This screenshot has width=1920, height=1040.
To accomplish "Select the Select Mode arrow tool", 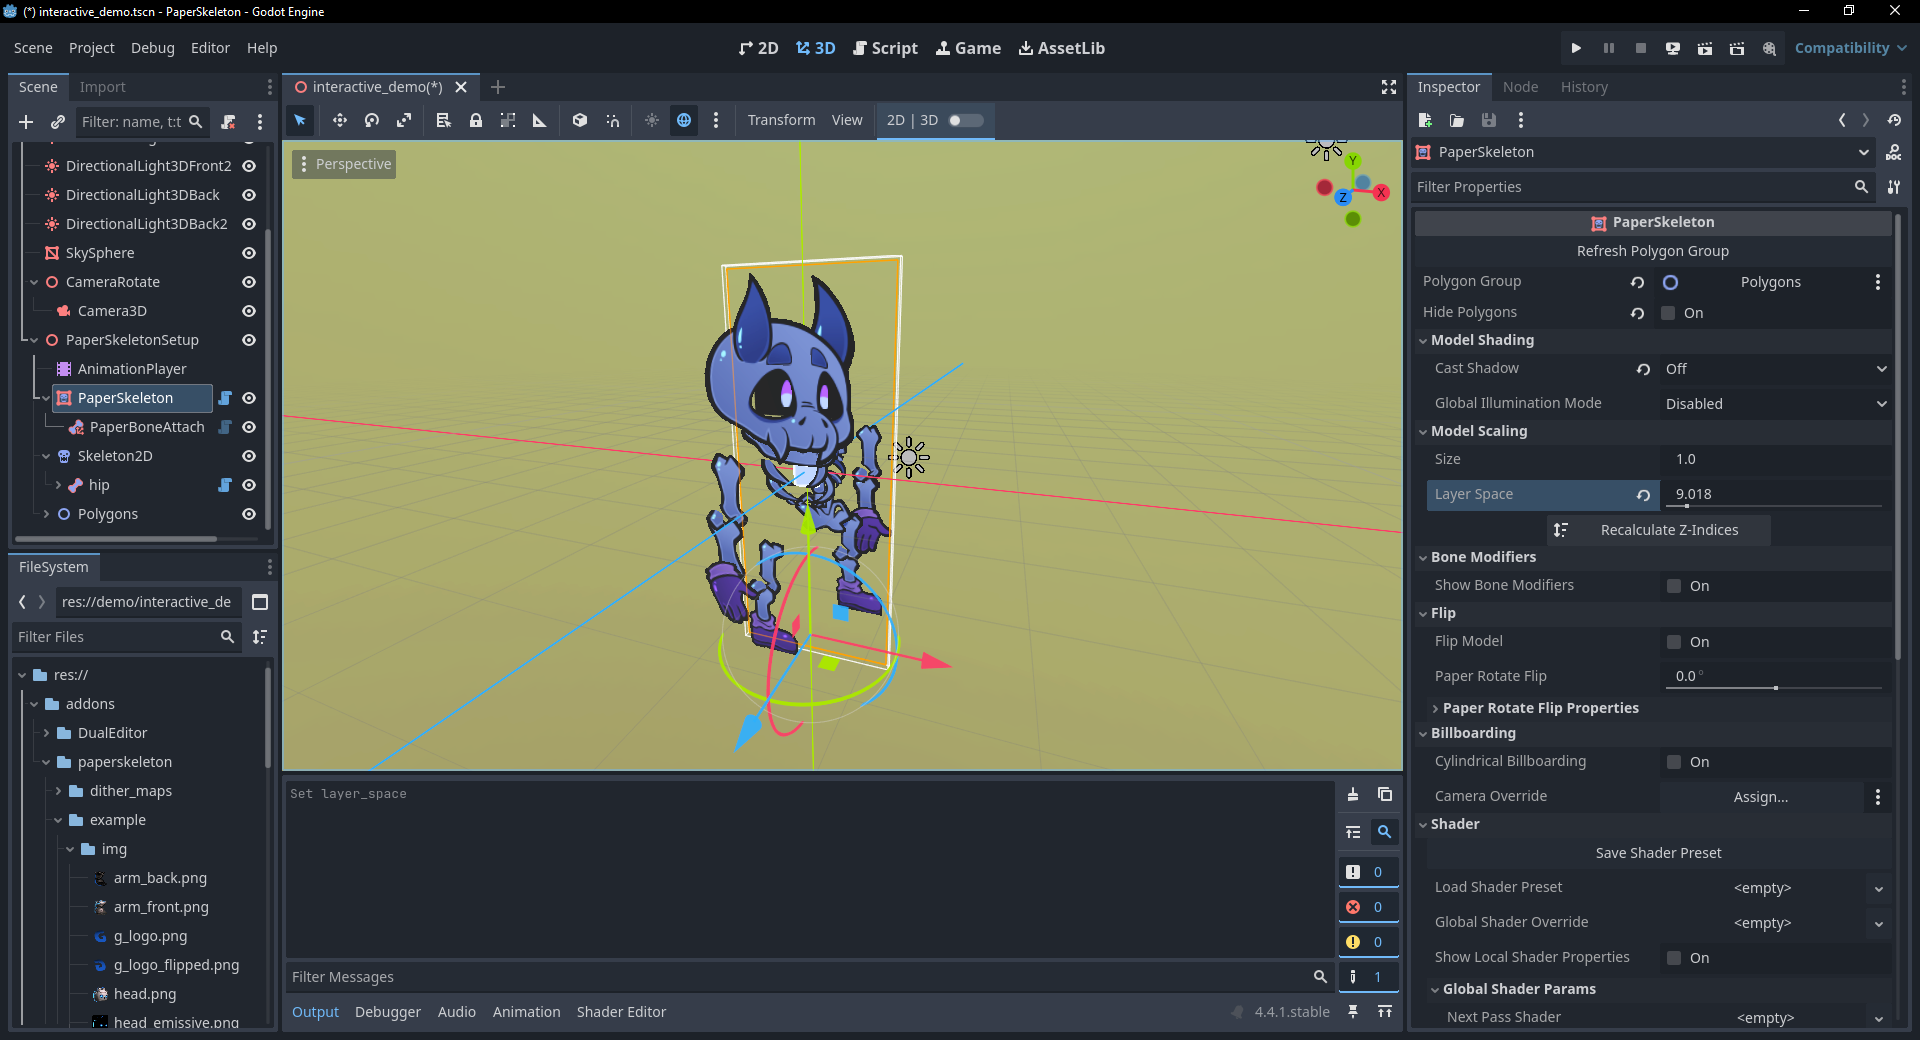I will pyautogui.click(x=300, y=120).
